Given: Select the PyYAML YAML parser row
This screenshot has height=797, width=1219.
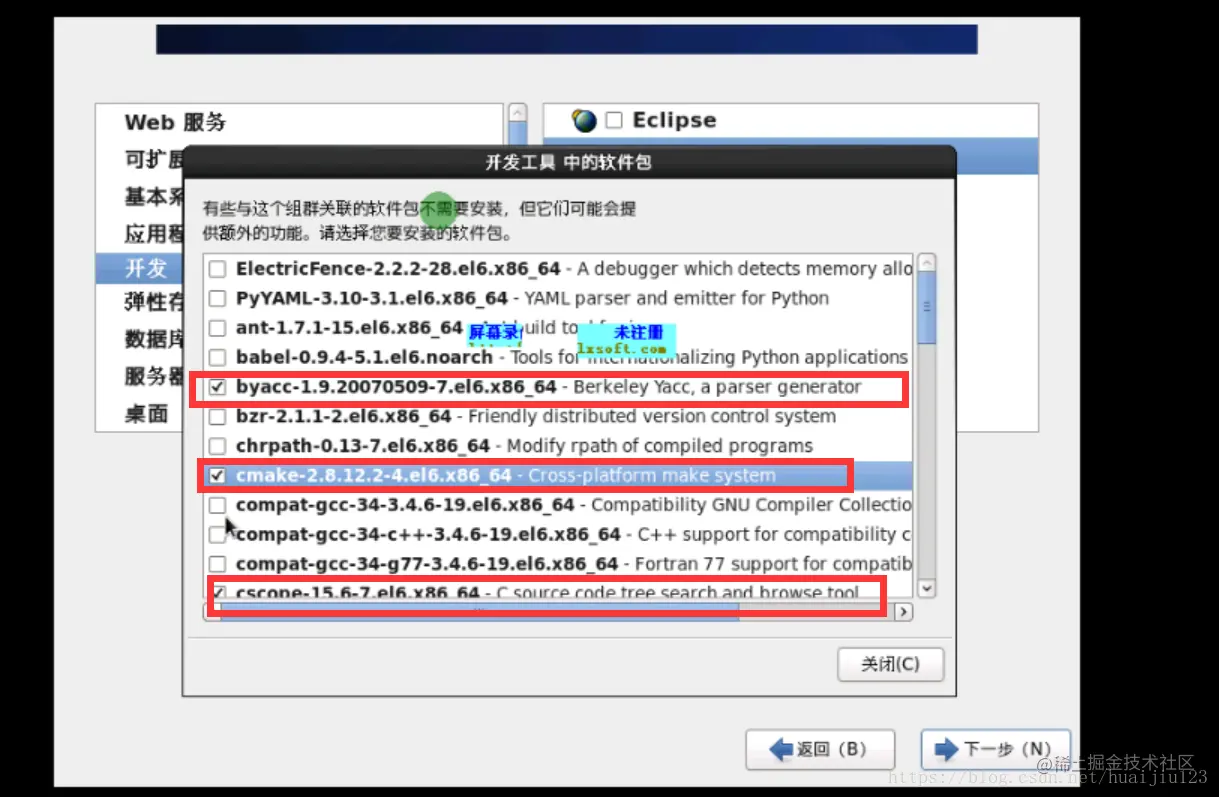Looking at the screenshot, I should pyautogui.click(x=559, y=298).
